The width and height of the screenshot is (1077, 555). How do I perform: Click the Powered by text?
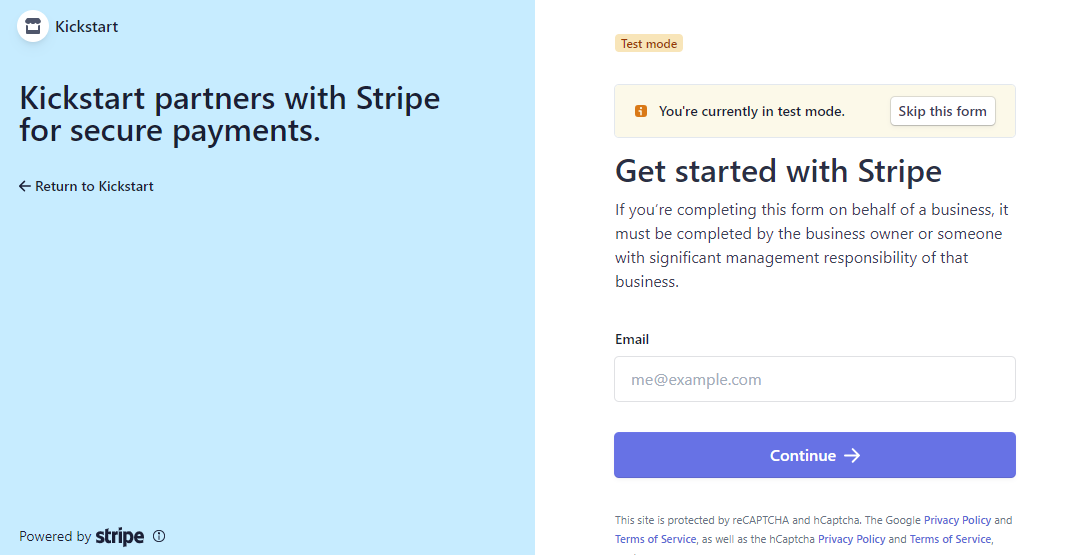pyautogui.click(x=55, y=536)
